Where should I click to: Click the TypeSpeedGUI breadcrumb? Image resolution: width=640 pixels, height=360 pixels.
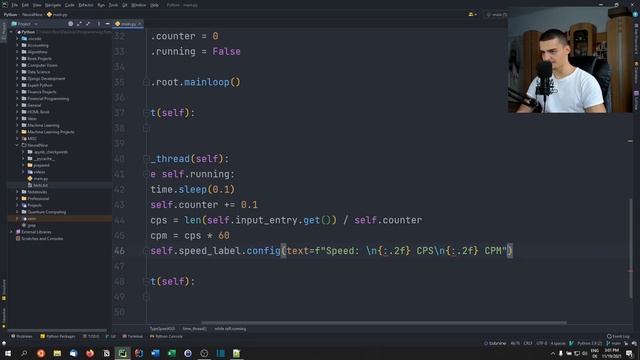[x=162, y=329]
